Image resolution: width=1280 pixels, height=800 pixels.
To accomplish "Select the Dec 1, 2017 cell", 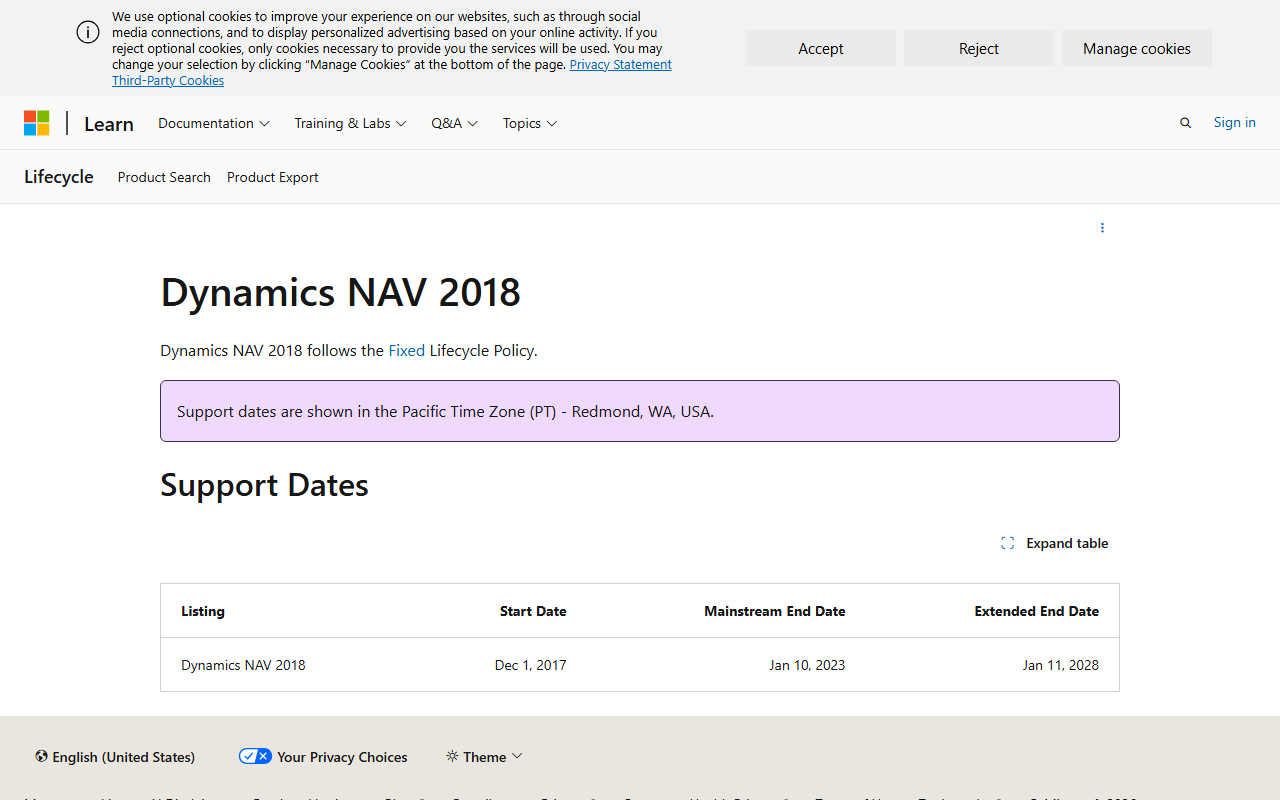I will [531, 665].
